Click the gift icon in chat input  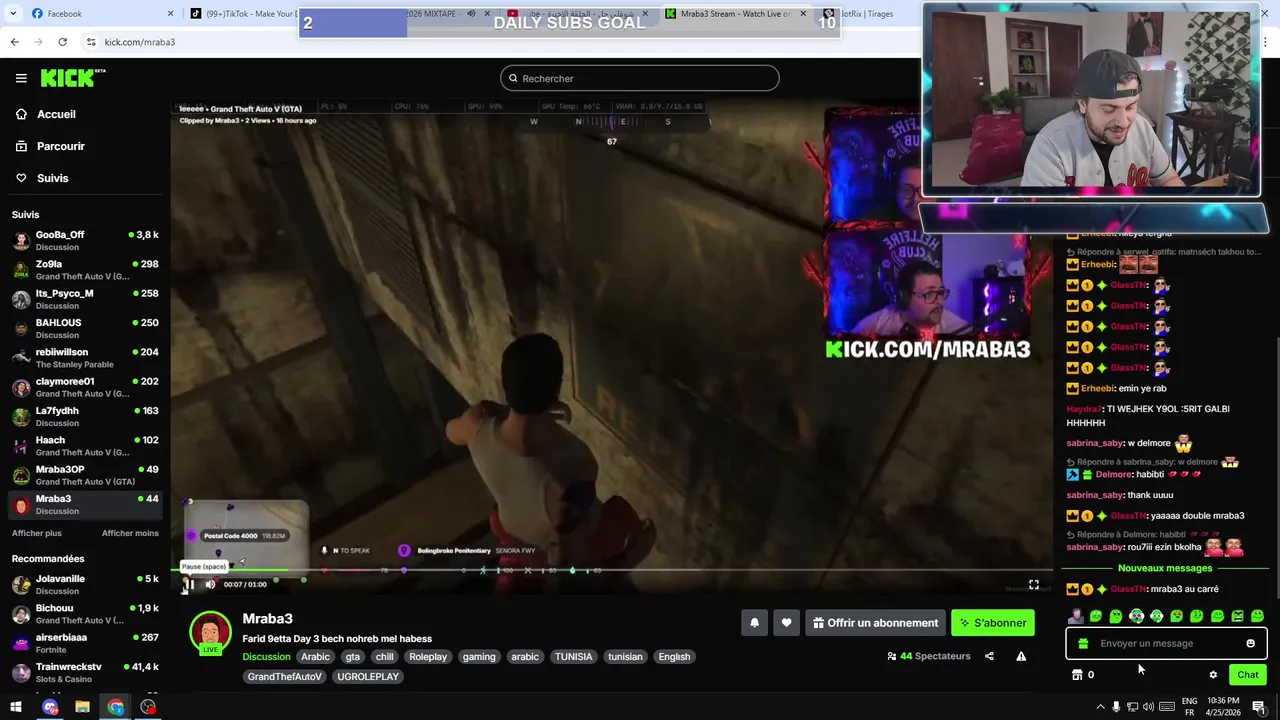[x=1083, y=644]
